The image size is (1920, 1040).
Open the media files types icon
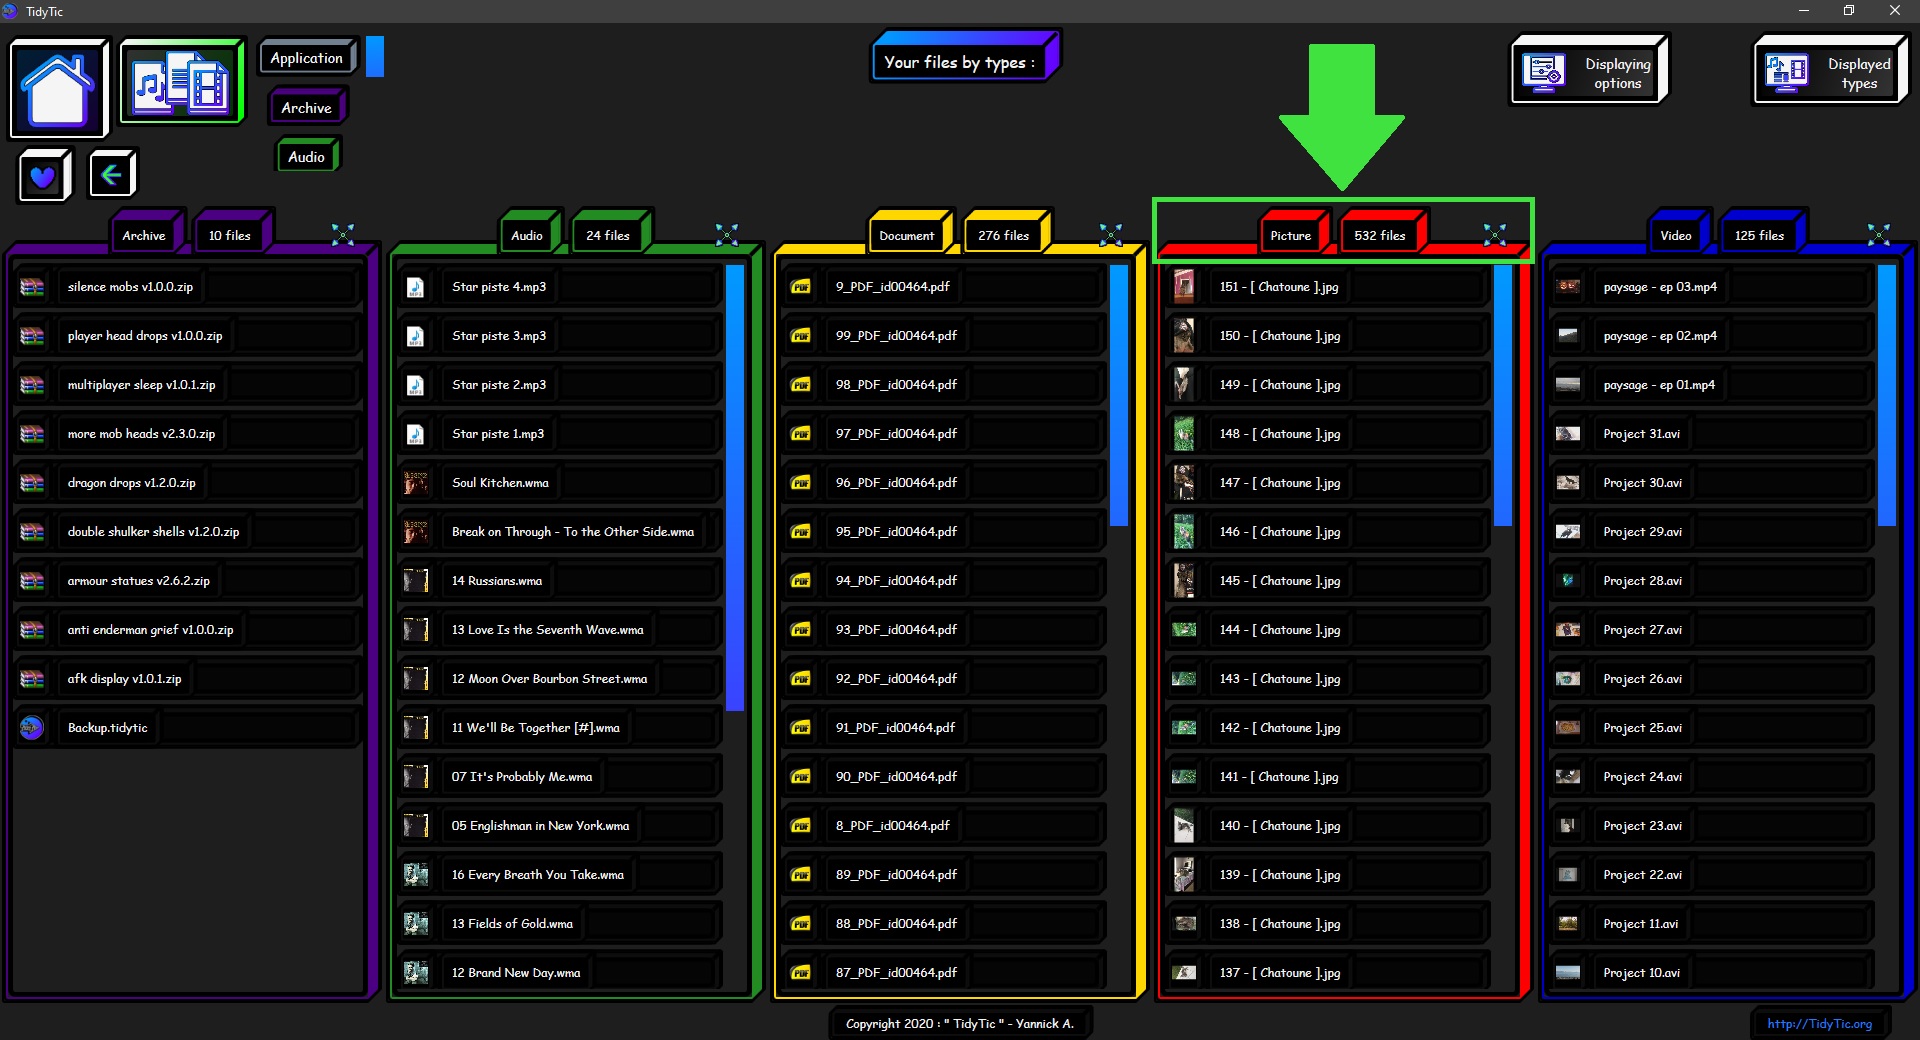(181, 83)
